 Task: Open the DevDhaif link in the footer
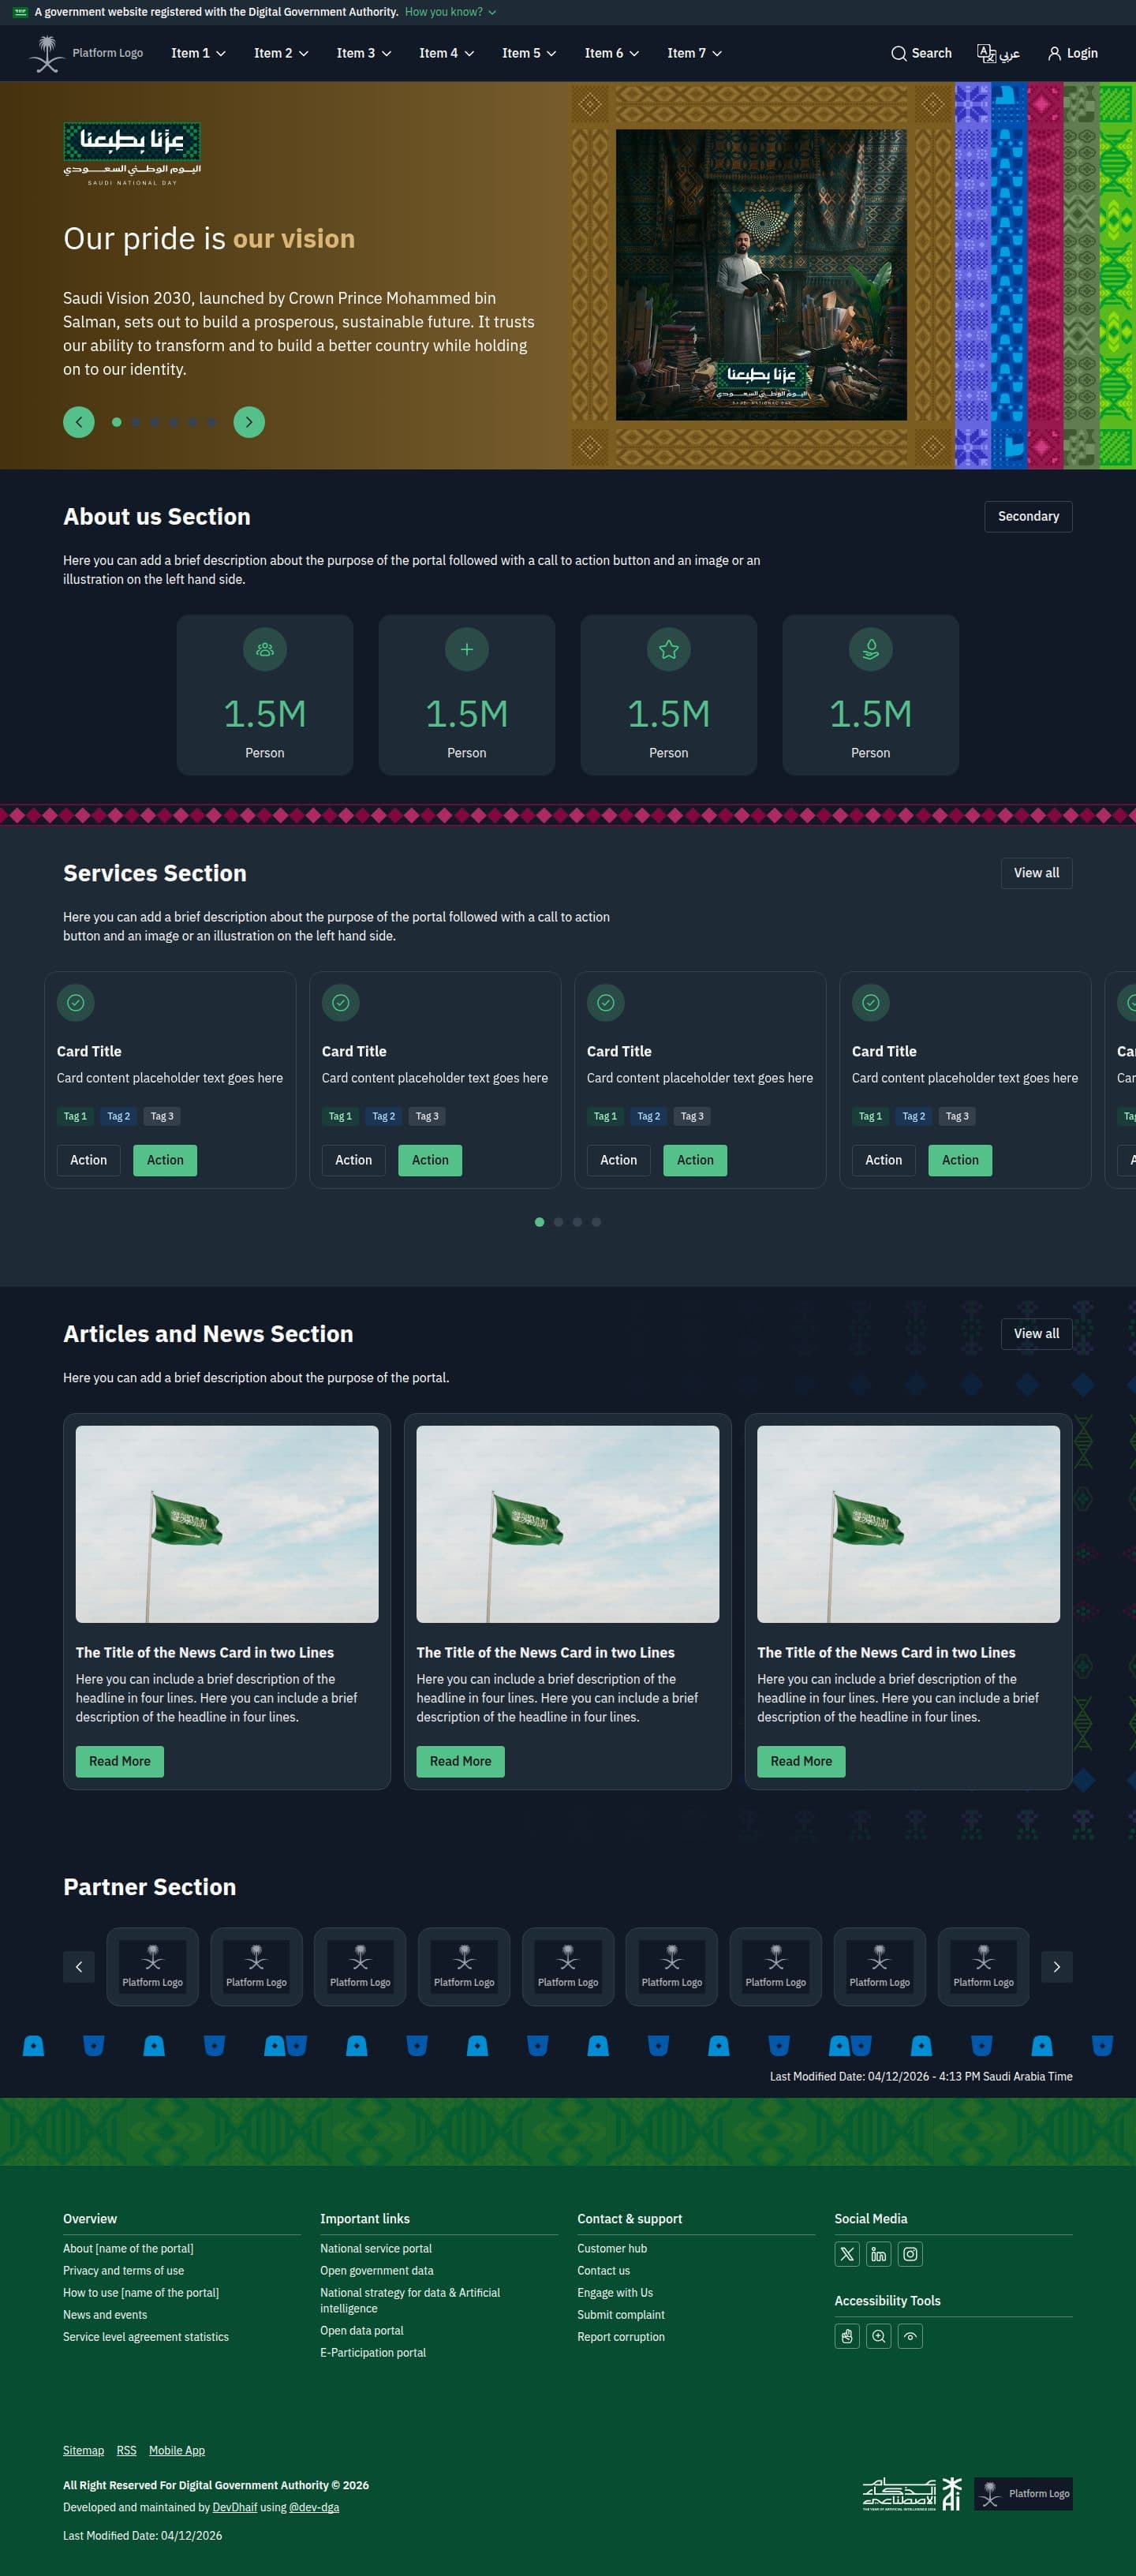[235, 2507]
